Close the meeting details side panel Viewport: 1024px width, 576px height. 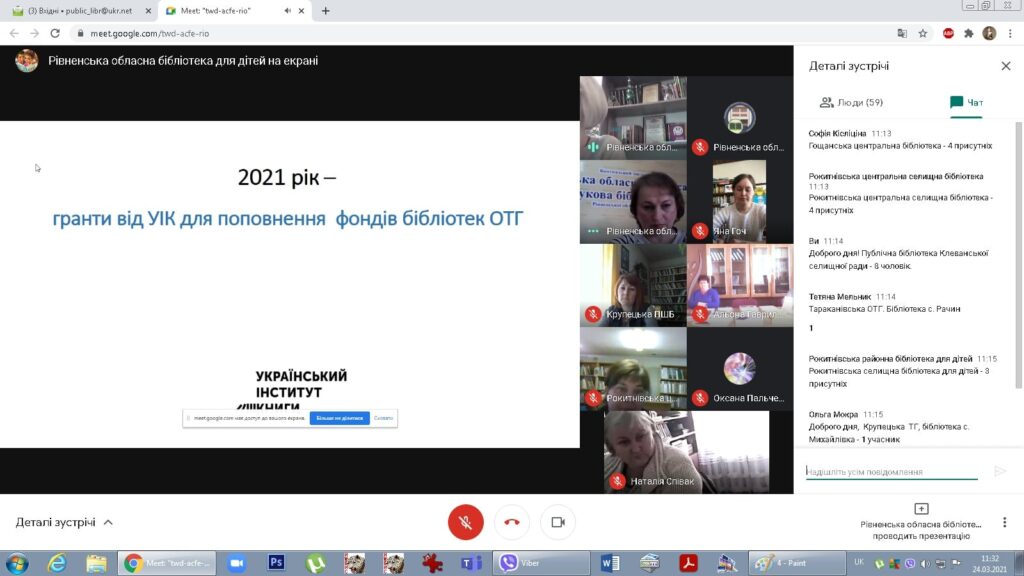(x=1005, y=66)
